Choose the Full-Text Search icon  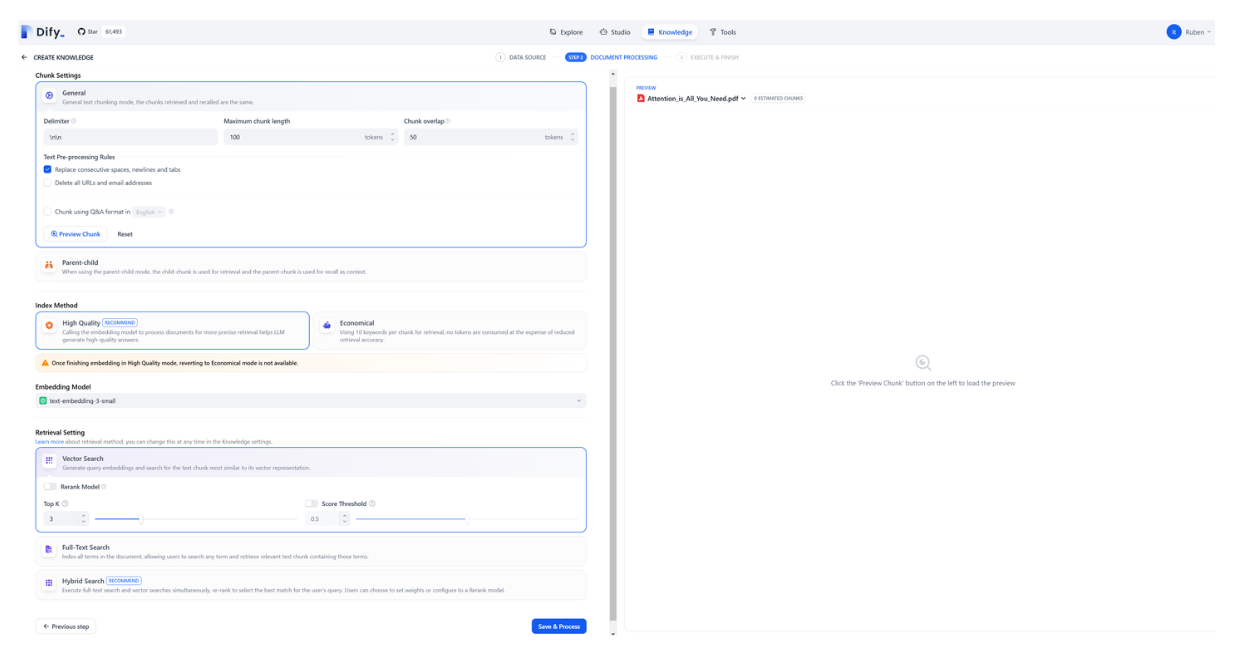click(x=49, y=550)
